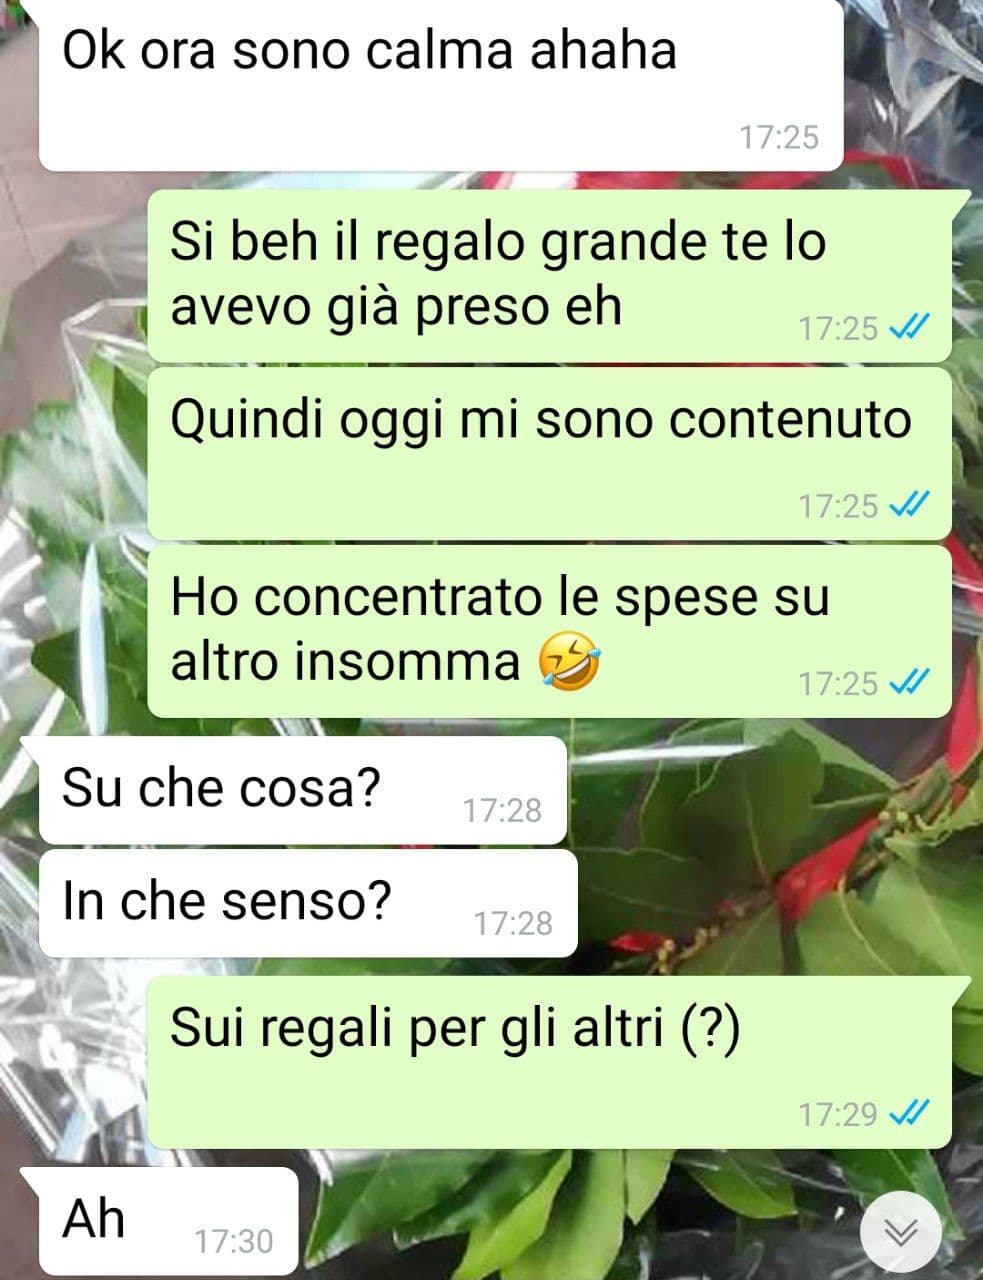983x1280 pixels.
Task: Click read ticks on 'Sui regali per gli altri'
Action: (911, 1112)
